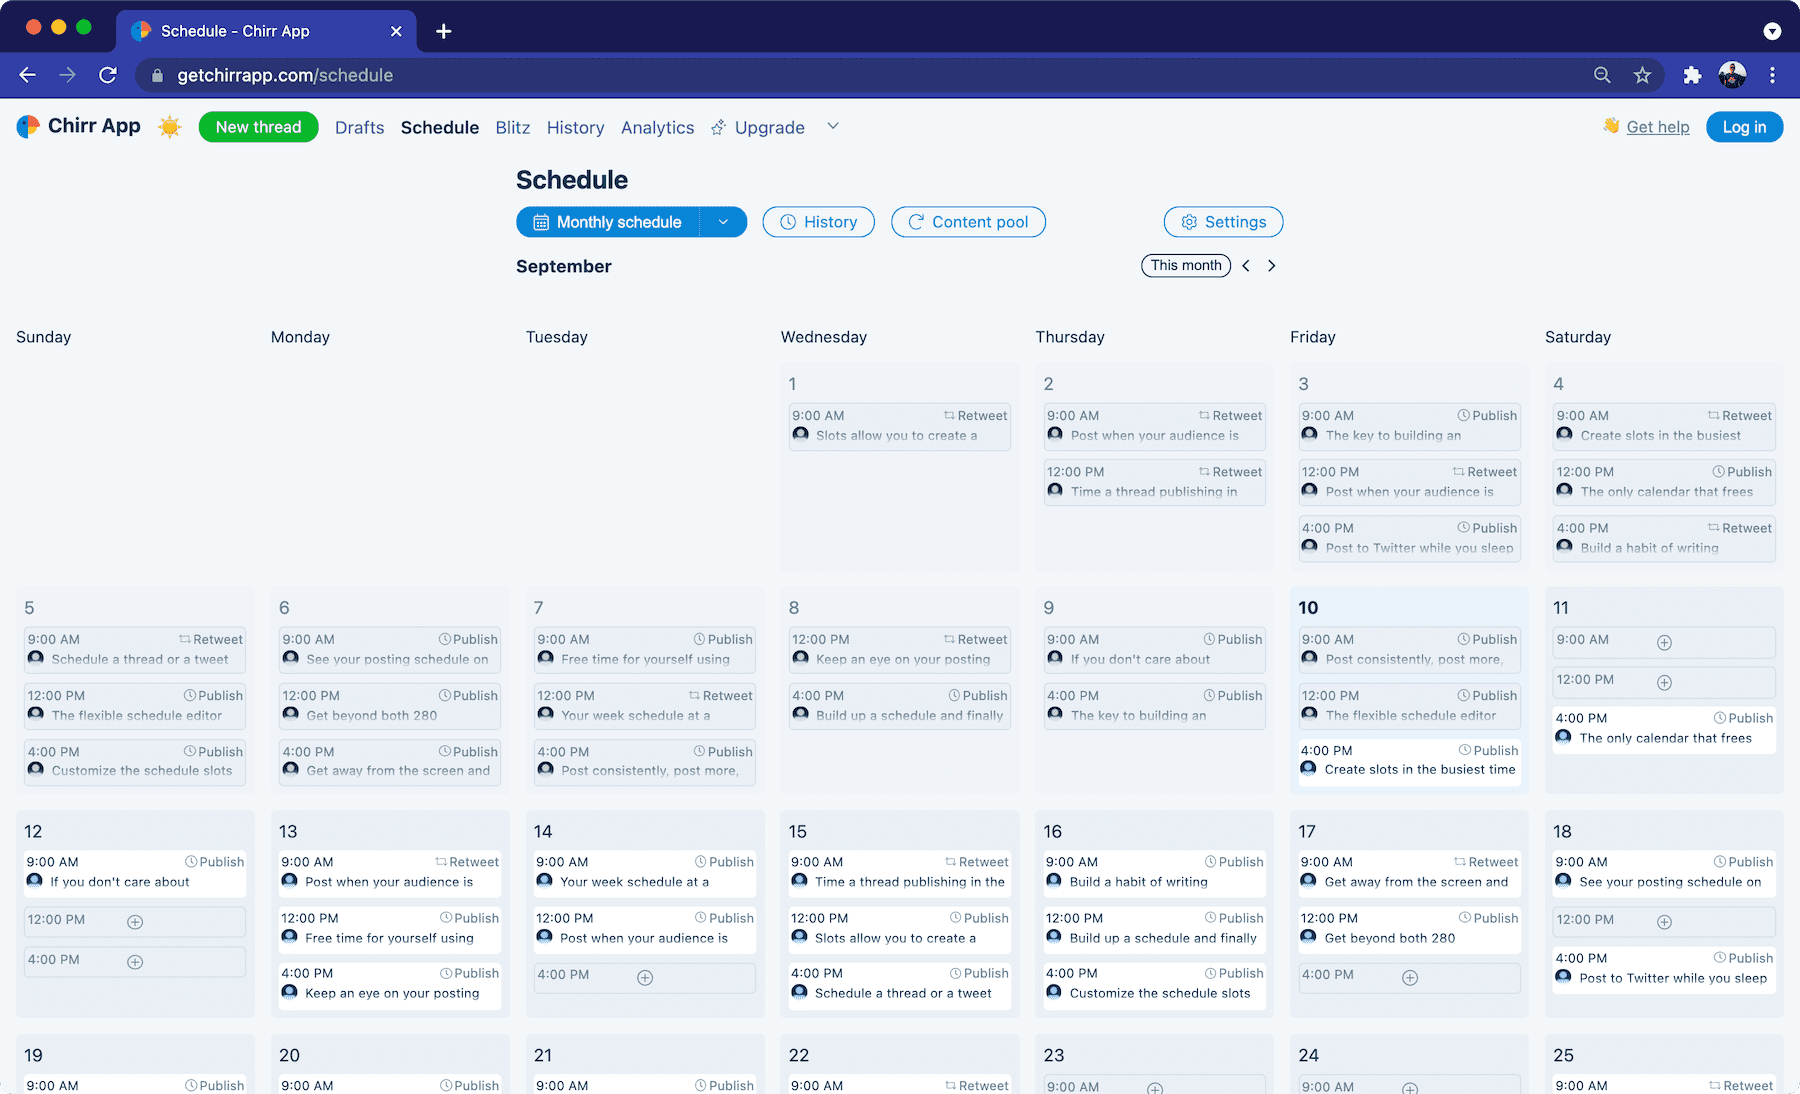
Task: Open History using the clock icon button
Action: point(789,222)
